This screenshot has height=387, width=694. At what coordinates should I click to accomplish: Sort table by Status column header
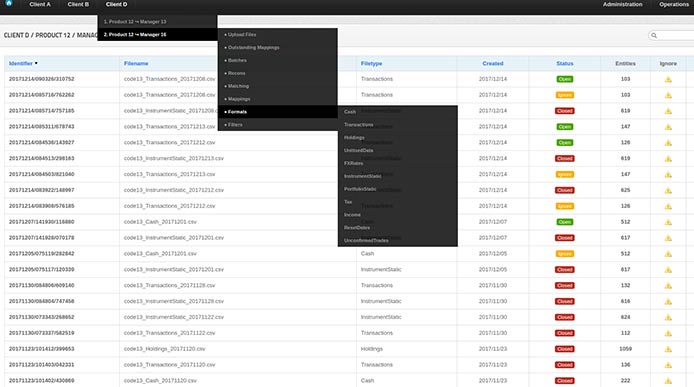coord(565,64)
